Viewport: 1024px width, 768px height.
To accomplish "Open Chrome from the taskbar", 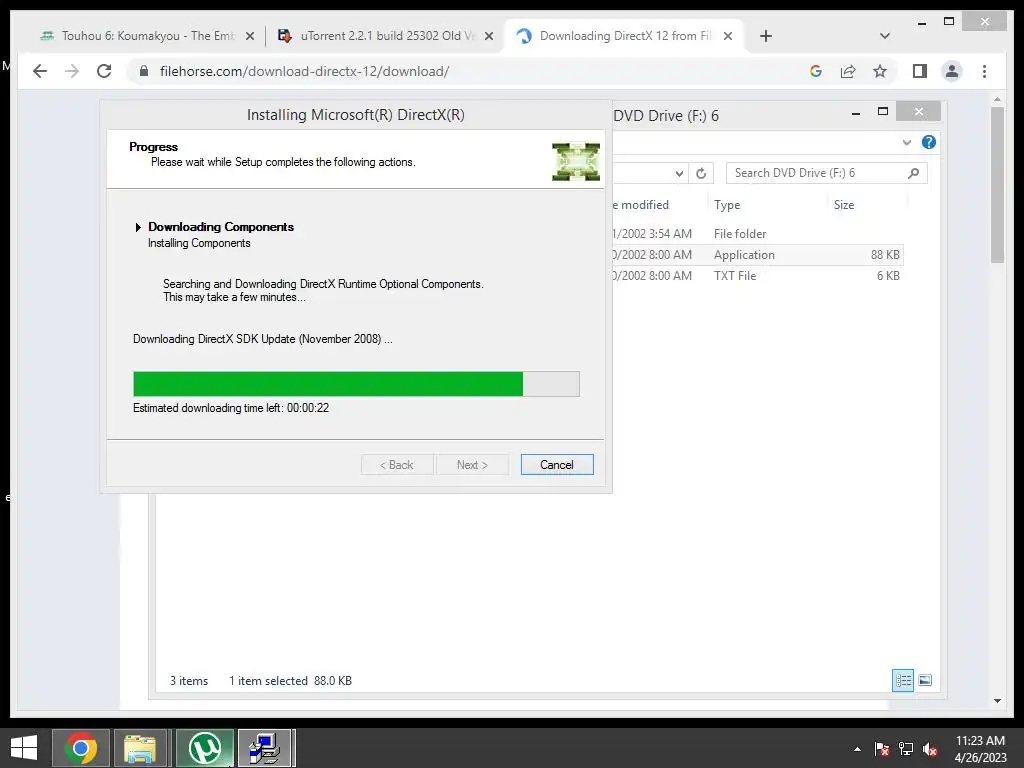I will click(x=81, y=748).
